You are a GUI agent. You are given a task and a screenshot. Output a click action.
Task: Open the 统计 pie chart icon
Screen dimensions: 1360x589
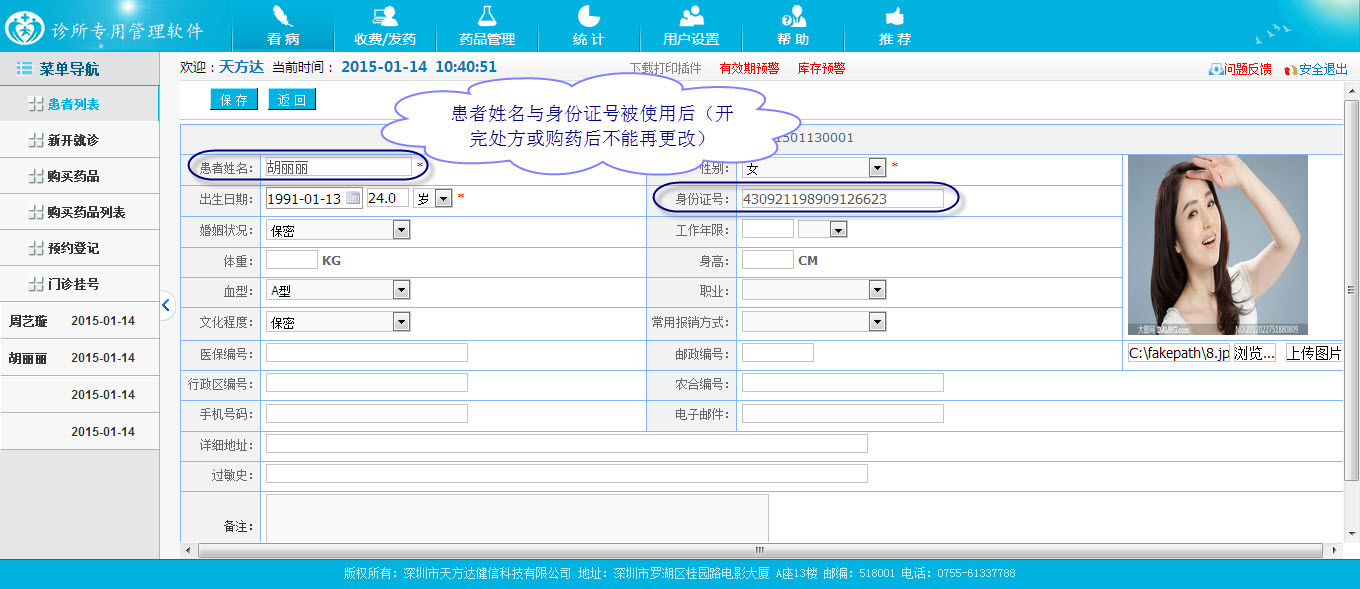click(x=588, y=17)
